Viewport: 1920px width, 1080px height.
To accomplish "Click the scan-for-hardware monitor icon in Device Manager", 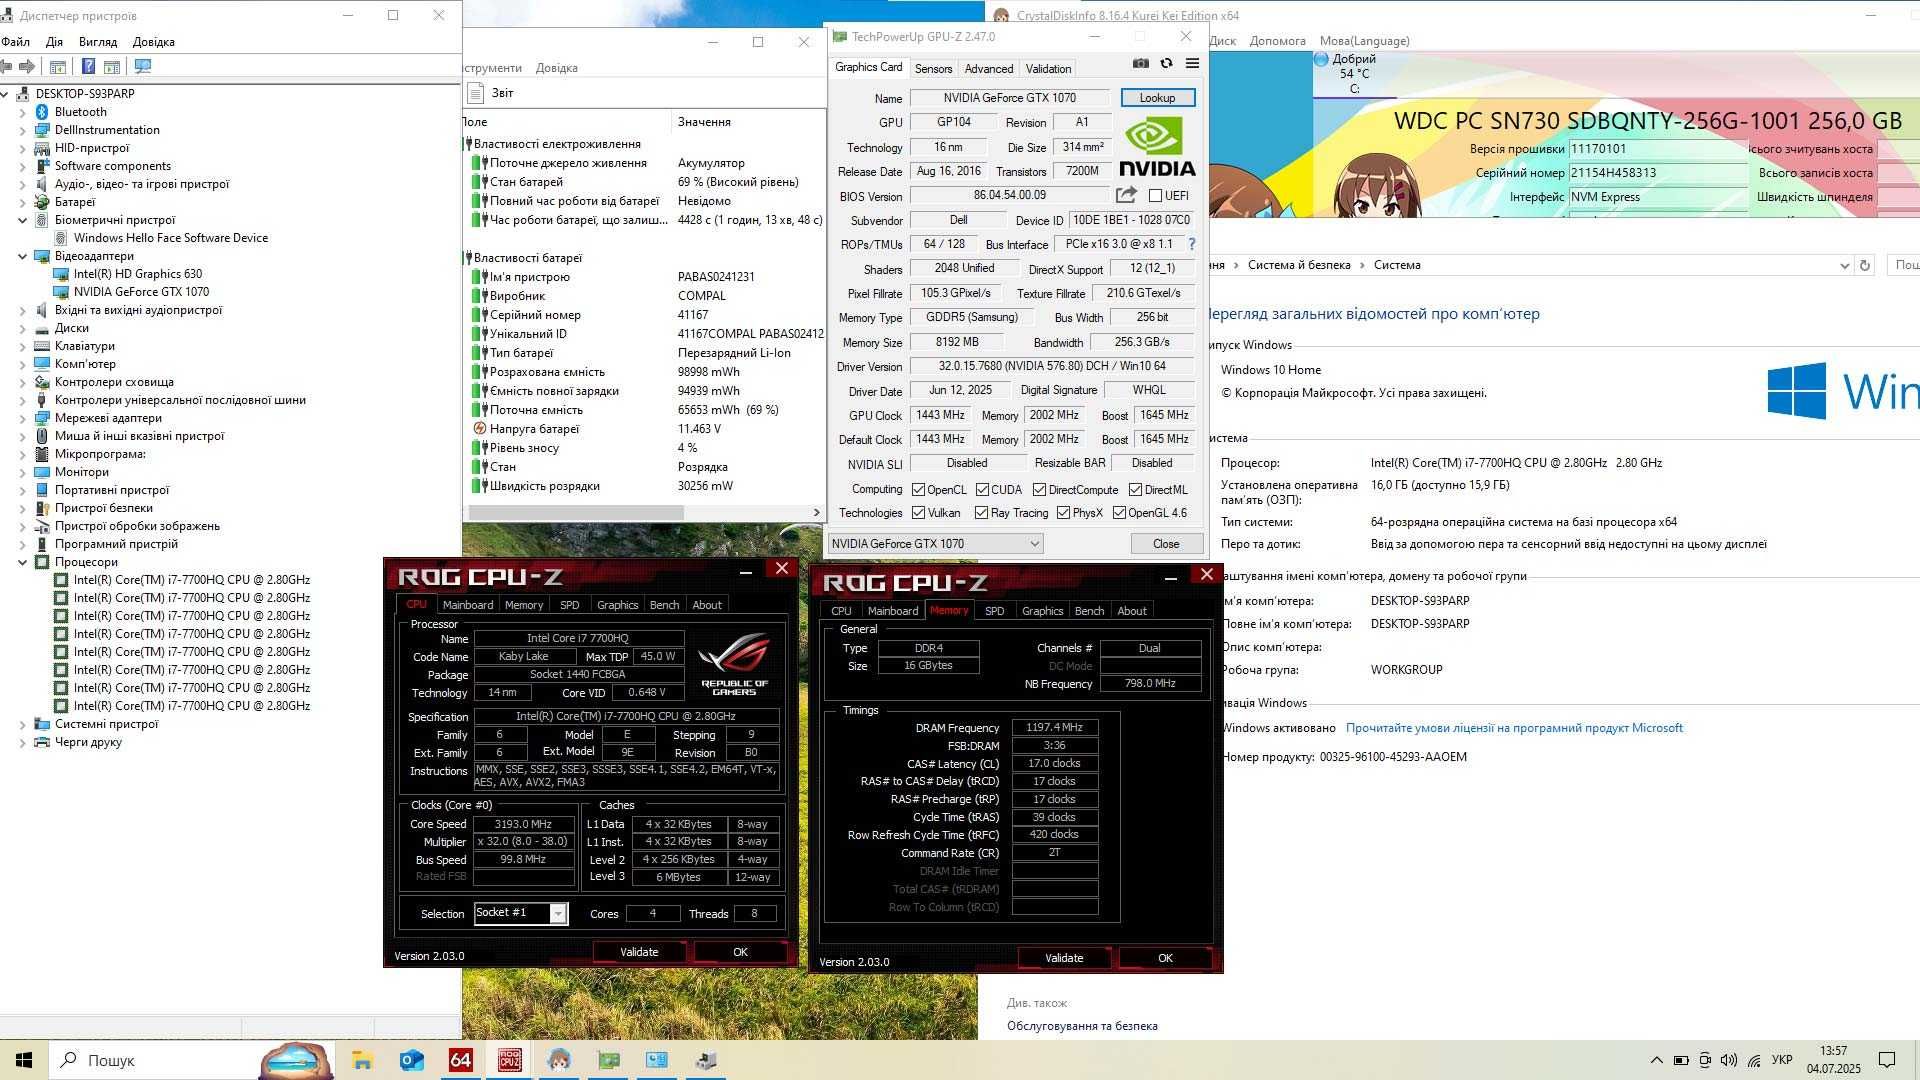I will pos(143,66).
